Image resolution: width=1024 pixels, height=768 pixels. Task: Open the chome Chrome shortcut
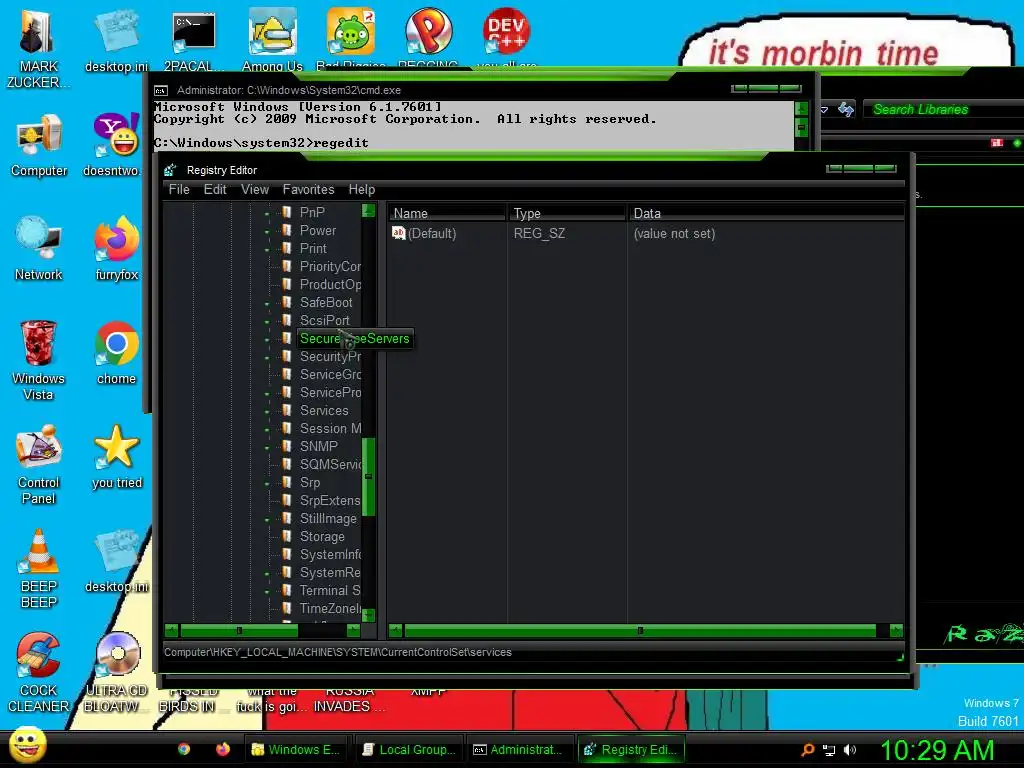(x=117, y=353)
